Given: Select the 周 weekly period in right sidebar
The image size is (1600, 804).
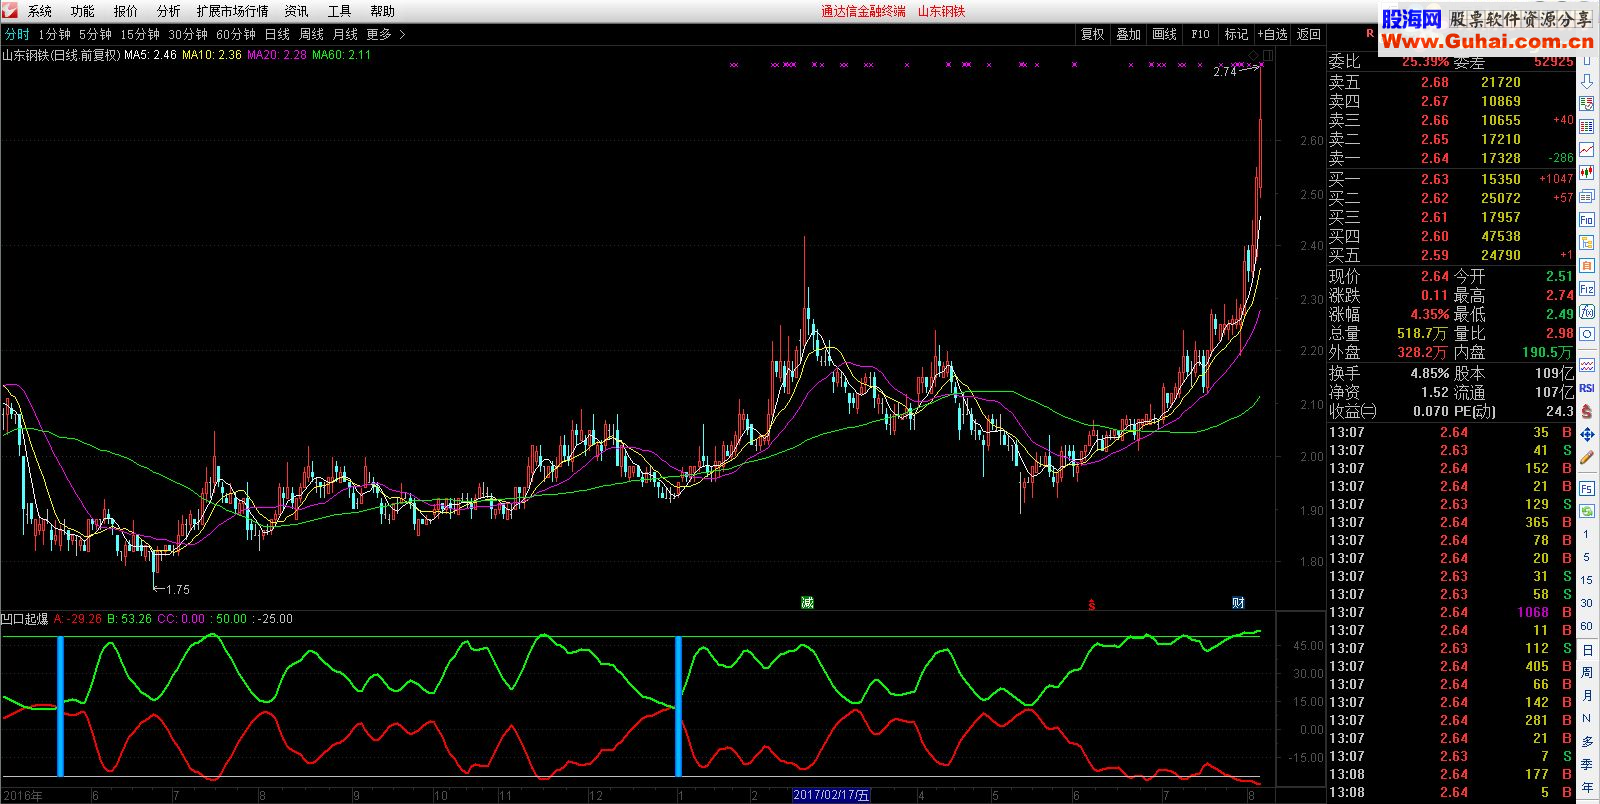Looking at the screenshot, I should (1587, 672).
